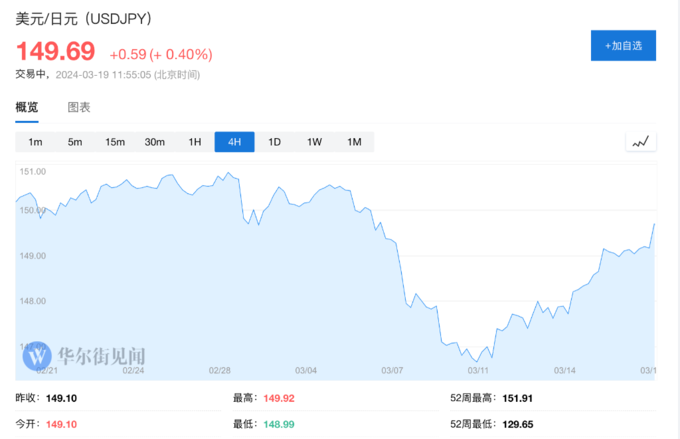
Task: Select the 4H timeframe
Action: coord(235,142)
